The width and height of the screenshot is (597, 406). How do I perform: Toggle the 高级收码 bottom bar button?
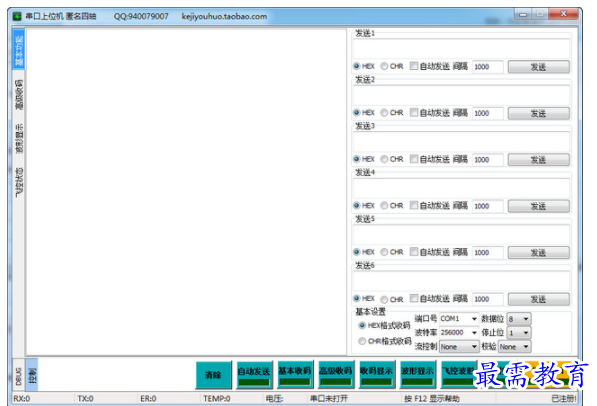[336, 375]
